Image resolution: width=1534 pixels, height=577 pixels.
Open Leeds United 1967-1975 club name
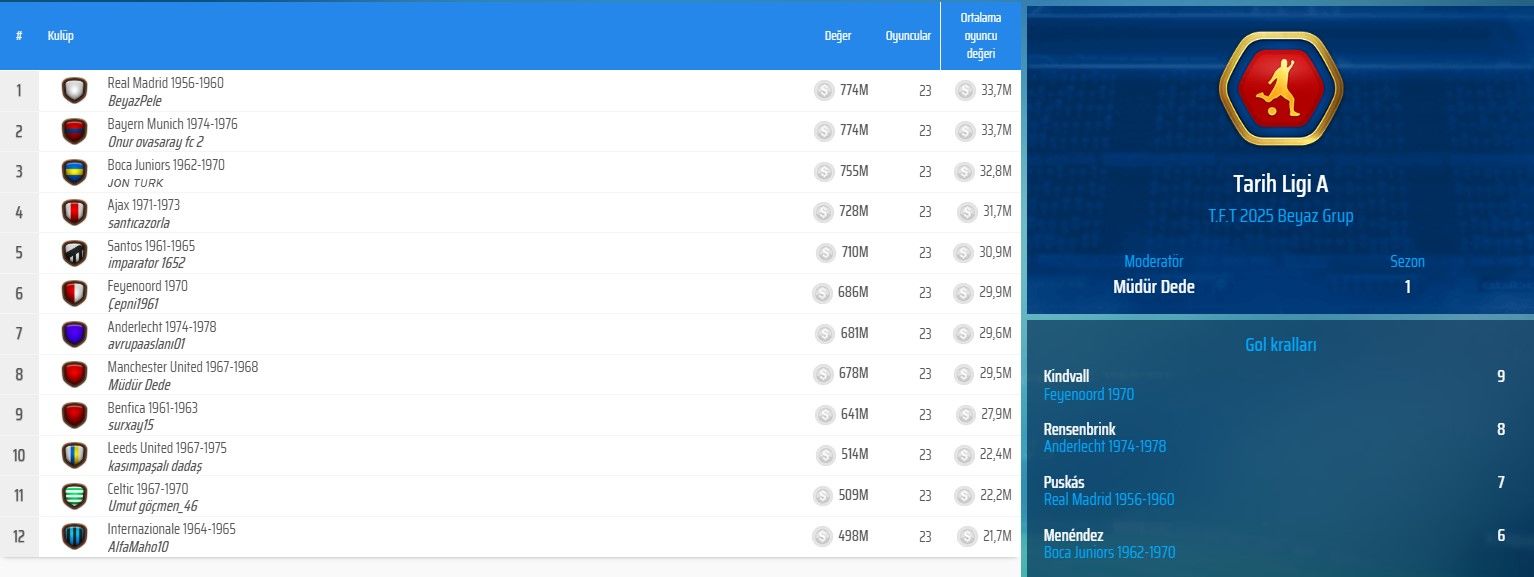167,448
